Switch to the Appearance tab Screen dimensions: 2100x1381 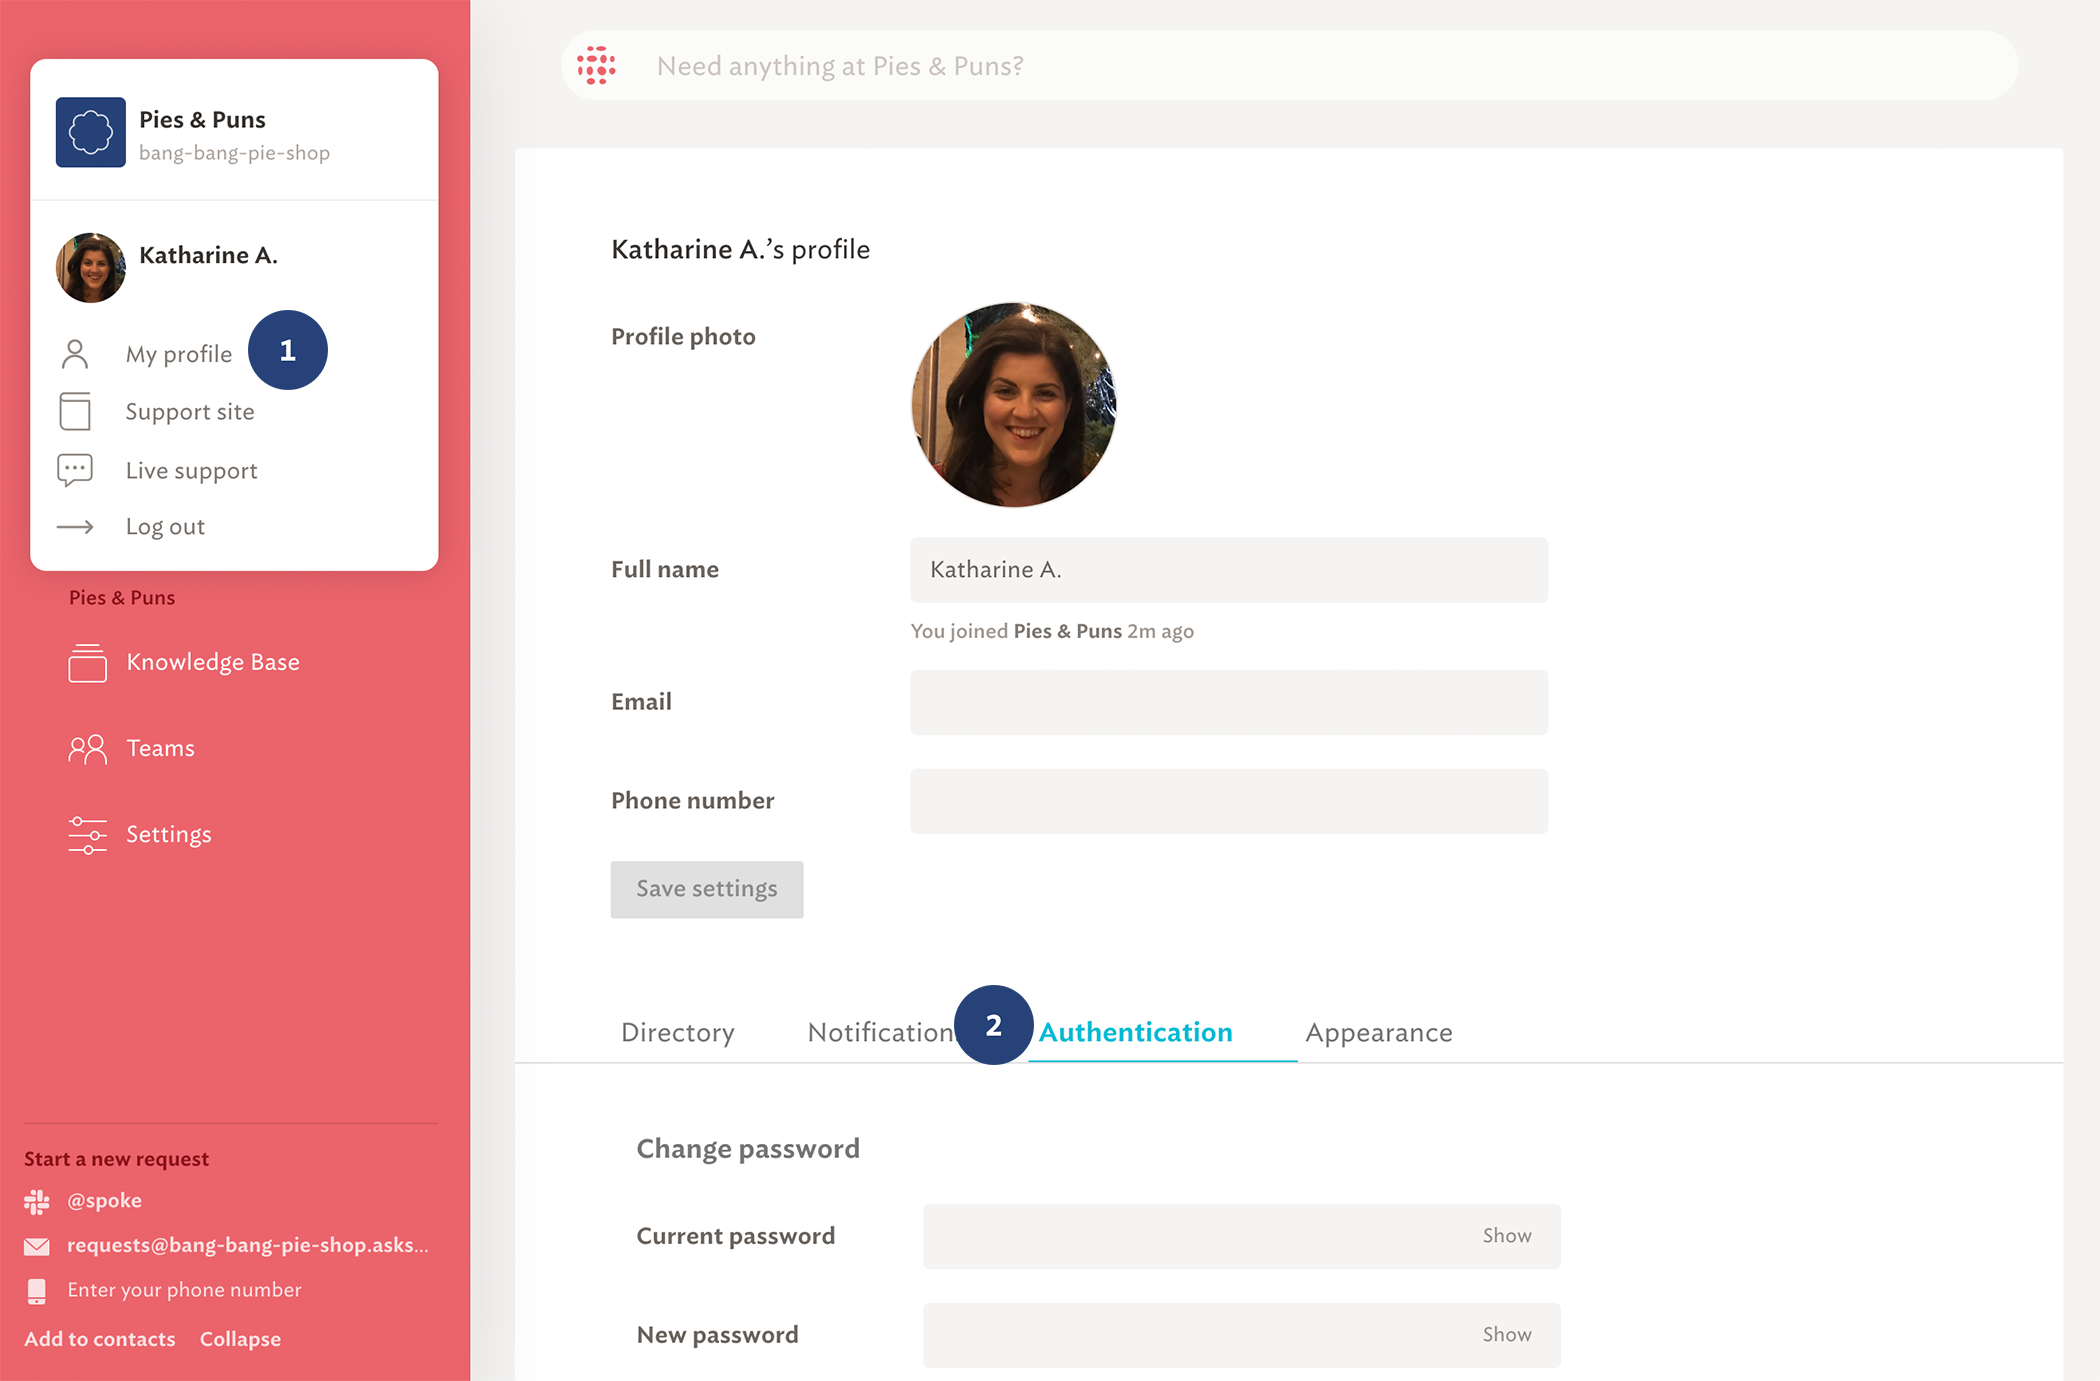pos(1379,1032)
